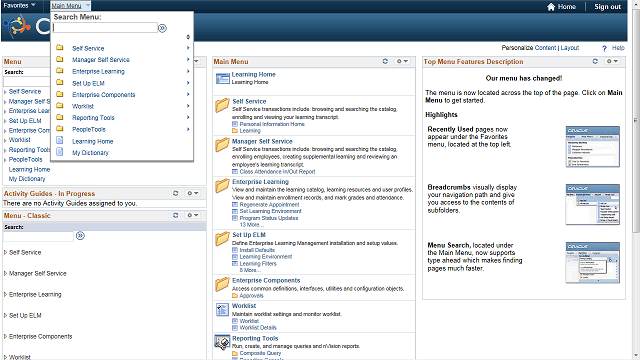640x360 pixels.
Task: Click Set Up ELM folder icon in Main Menu
Action: (222, 238)
